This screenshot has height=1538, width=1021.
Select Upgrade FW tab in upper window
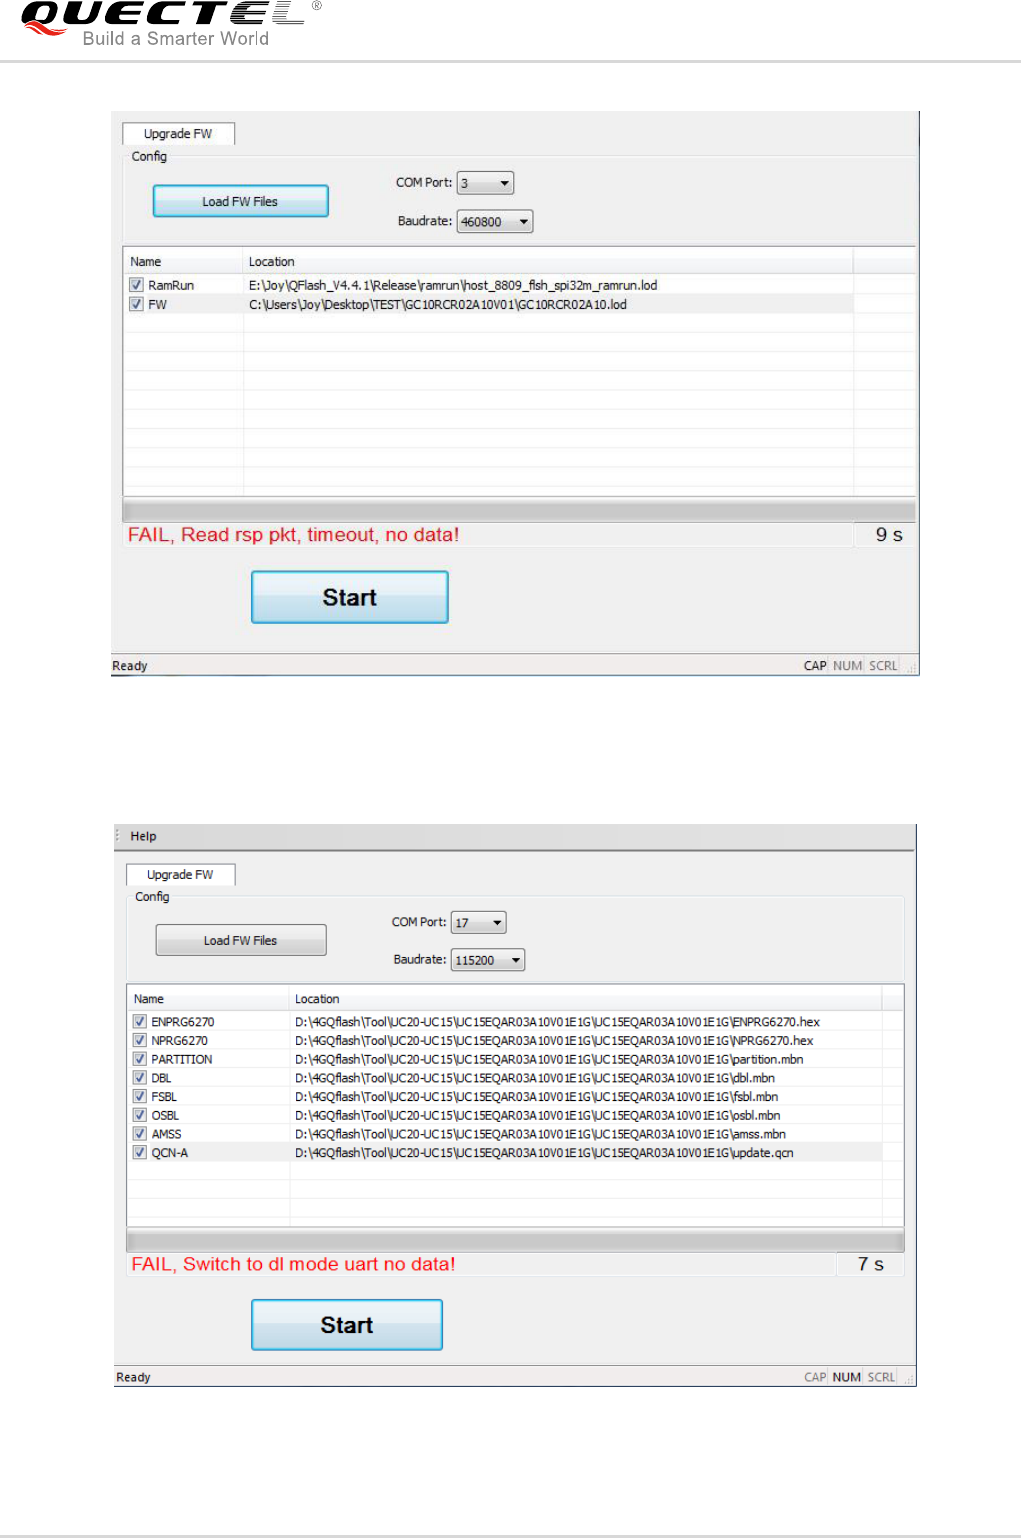178,134
